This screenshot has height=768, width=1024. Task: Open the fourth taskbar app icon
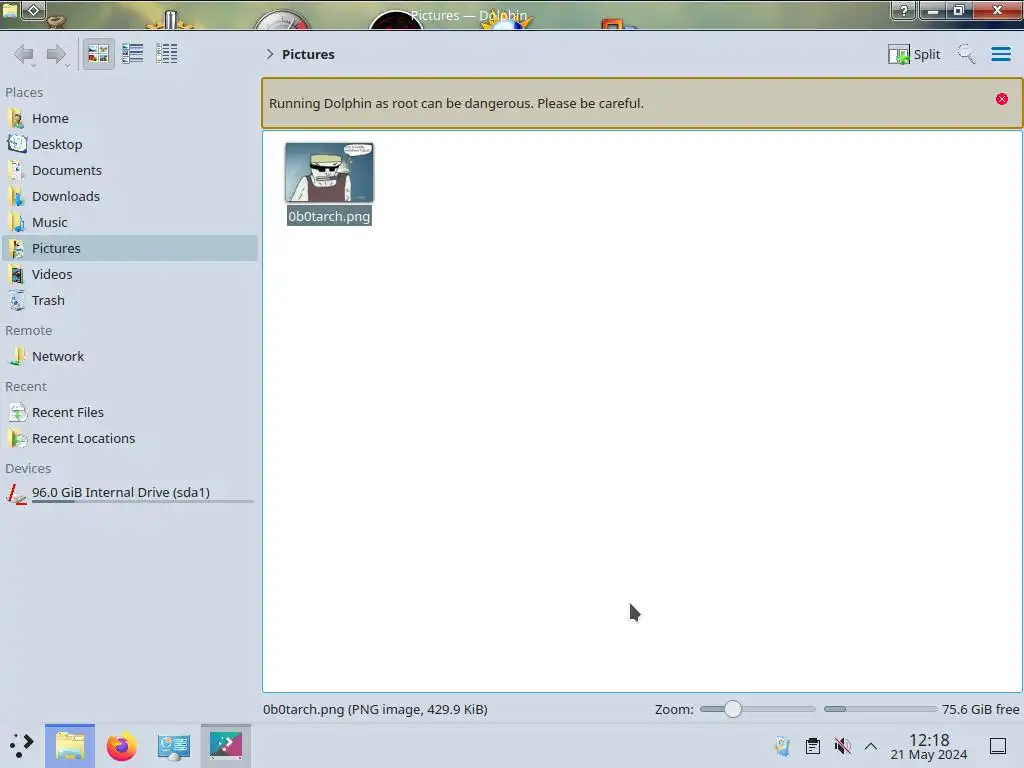click(226, 746)
